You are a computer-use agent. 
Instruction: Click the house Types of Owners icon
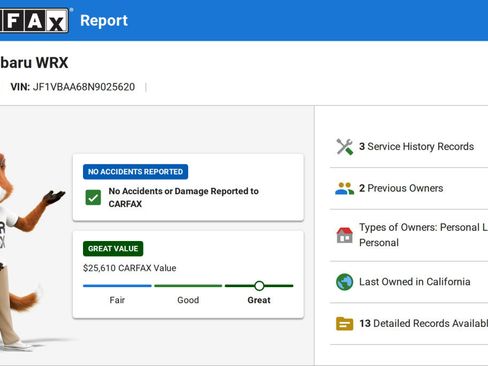344,235
